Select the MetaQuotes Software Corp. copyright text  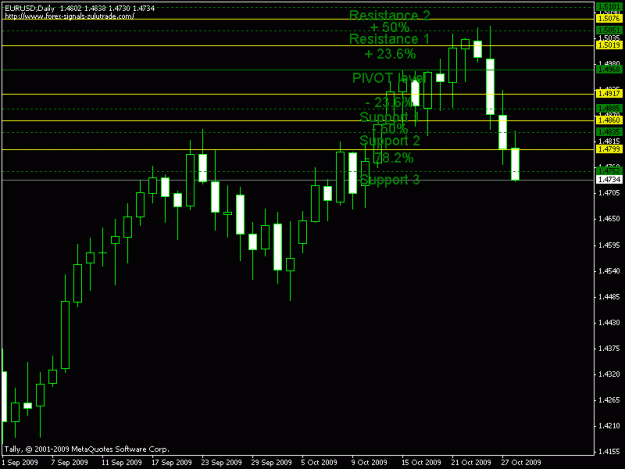[87, 449]
